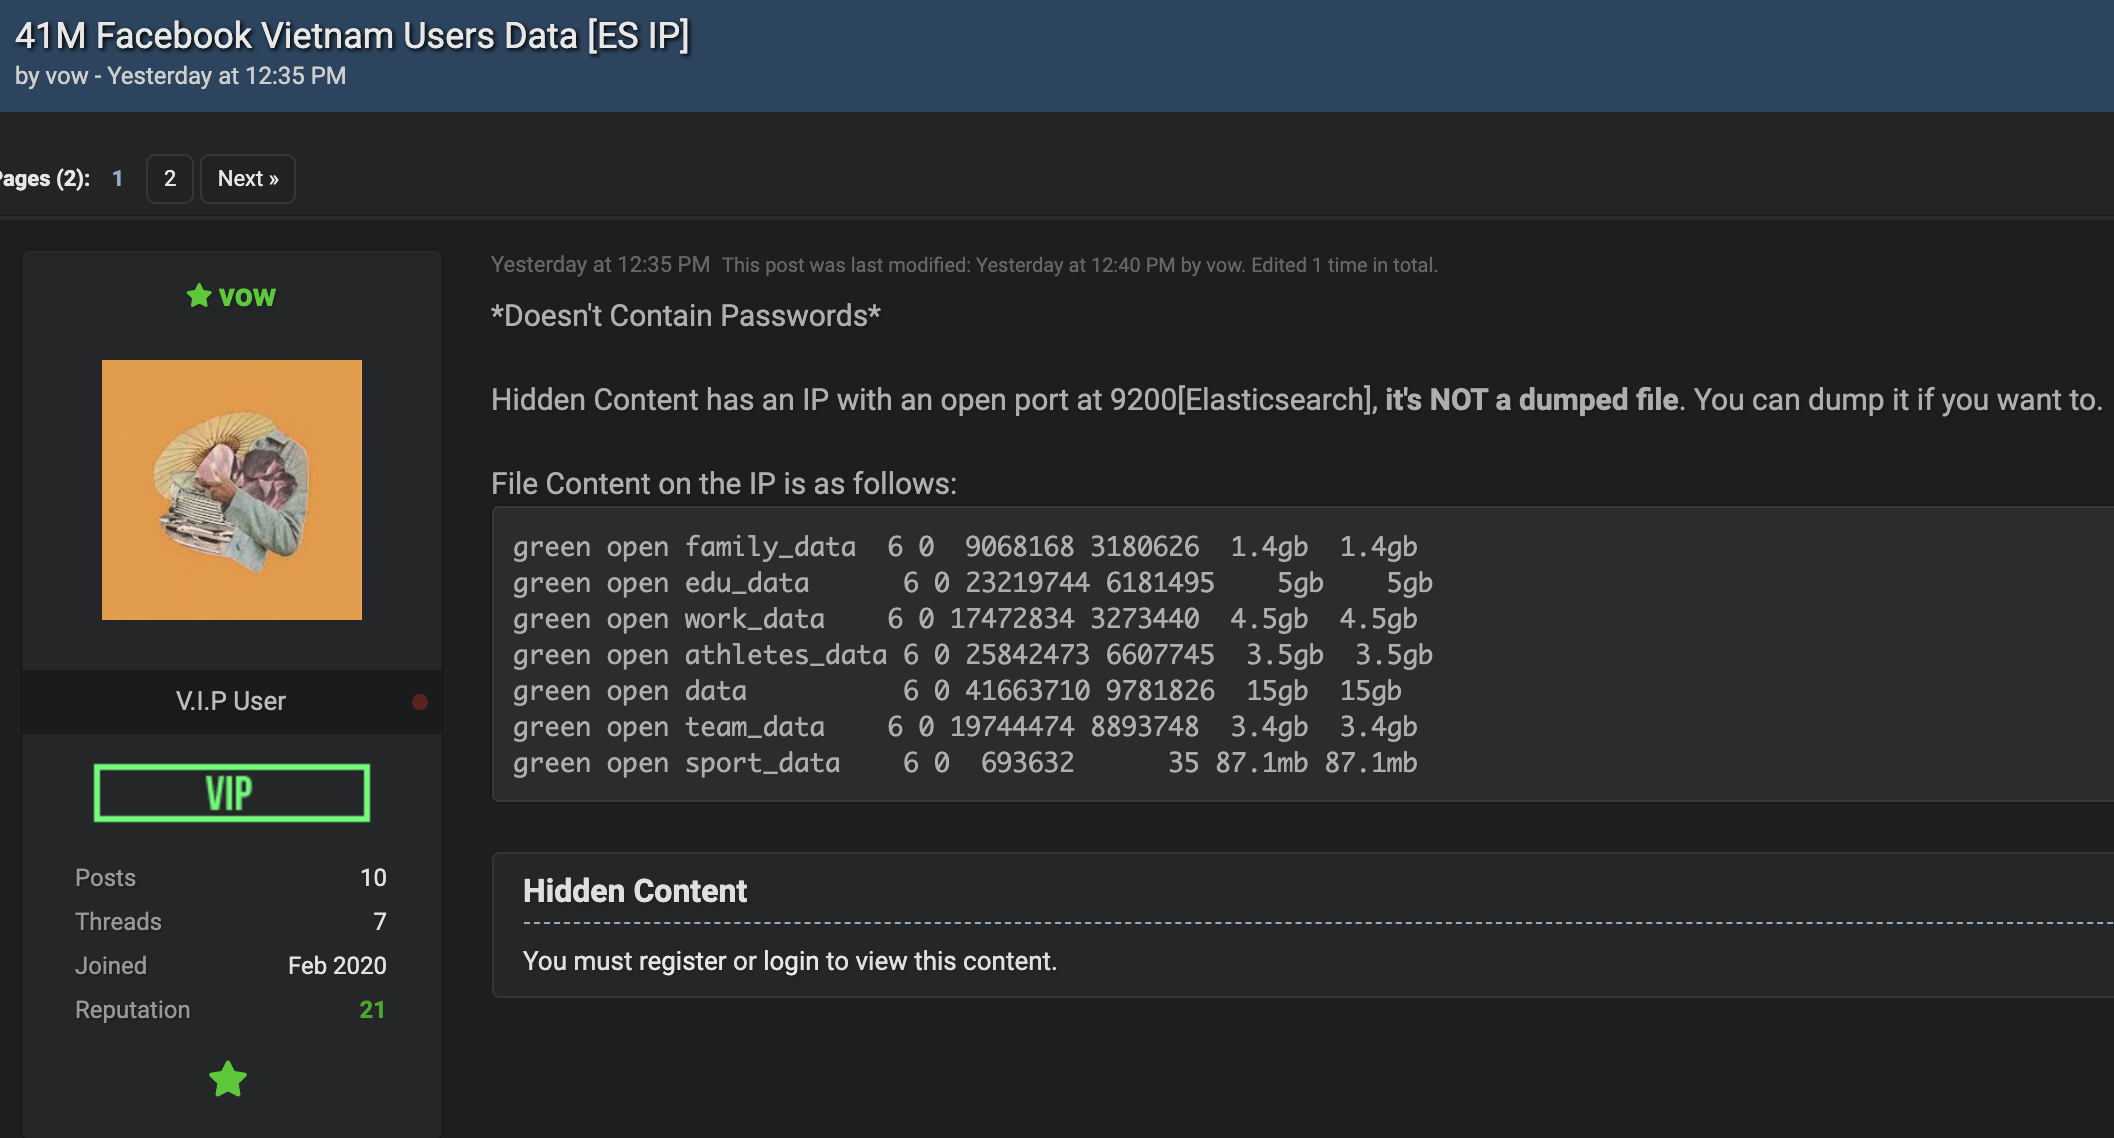Click the red offline status dot
The width and height of the screenshot is (2114, 1138).
click(420, 702)
